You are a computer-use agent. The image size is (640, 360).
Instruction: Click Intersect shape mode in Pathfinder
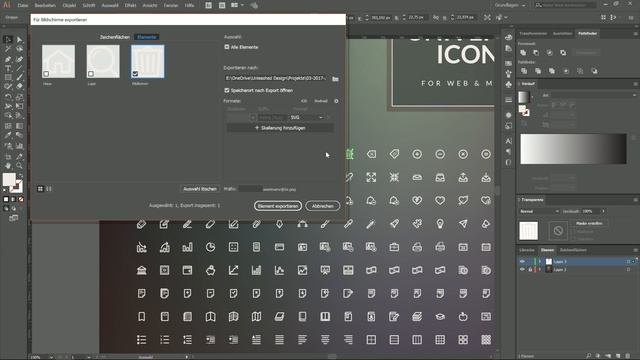point(550,53)
